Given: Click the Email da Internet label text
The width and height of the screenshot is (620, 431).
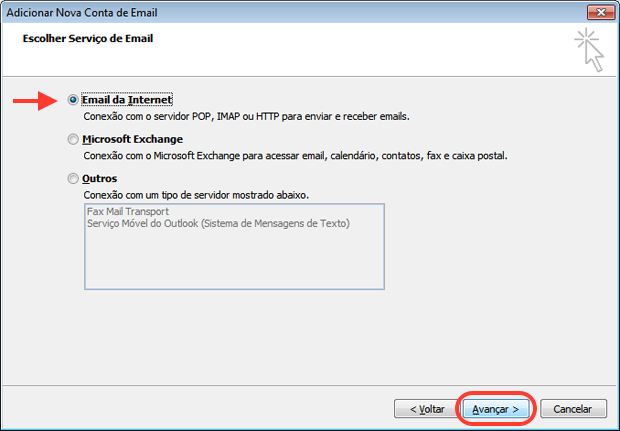Looking at the screenshot, I should [127, 100].
